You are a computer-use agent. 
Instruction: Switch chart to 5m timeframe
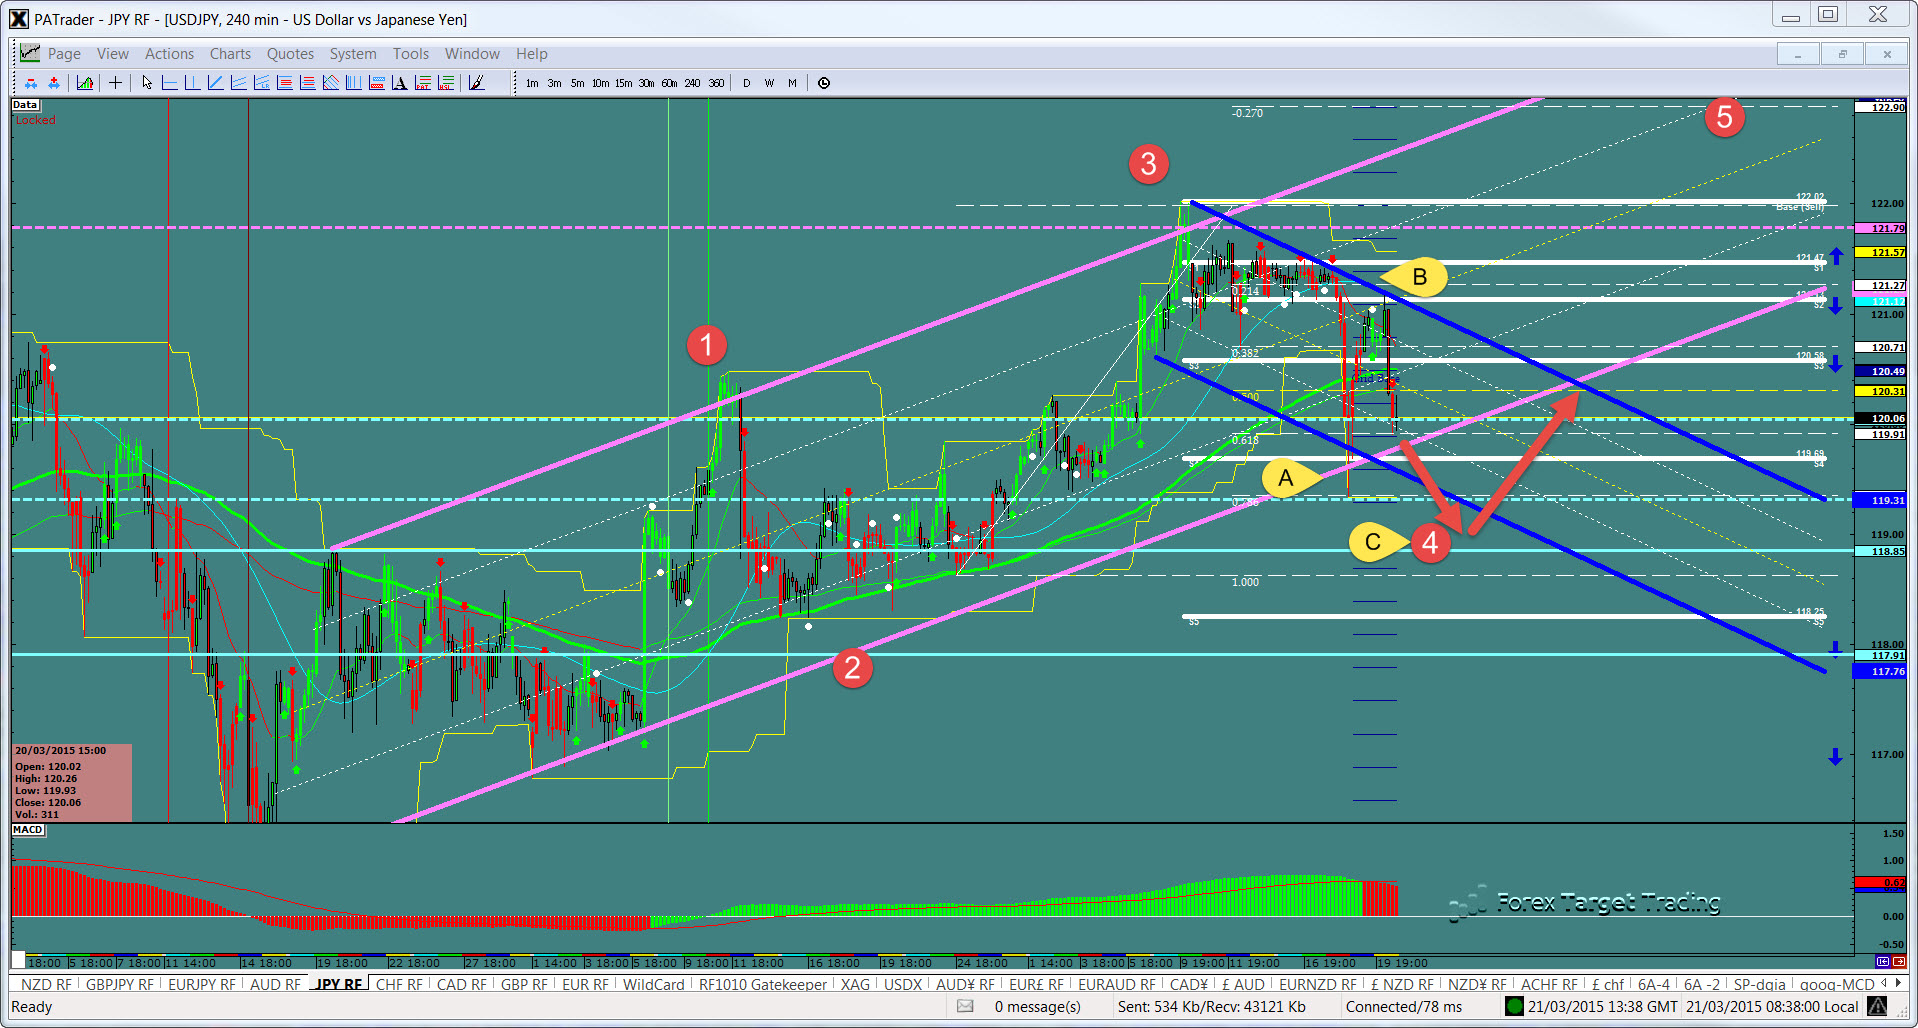click(577, 83)
